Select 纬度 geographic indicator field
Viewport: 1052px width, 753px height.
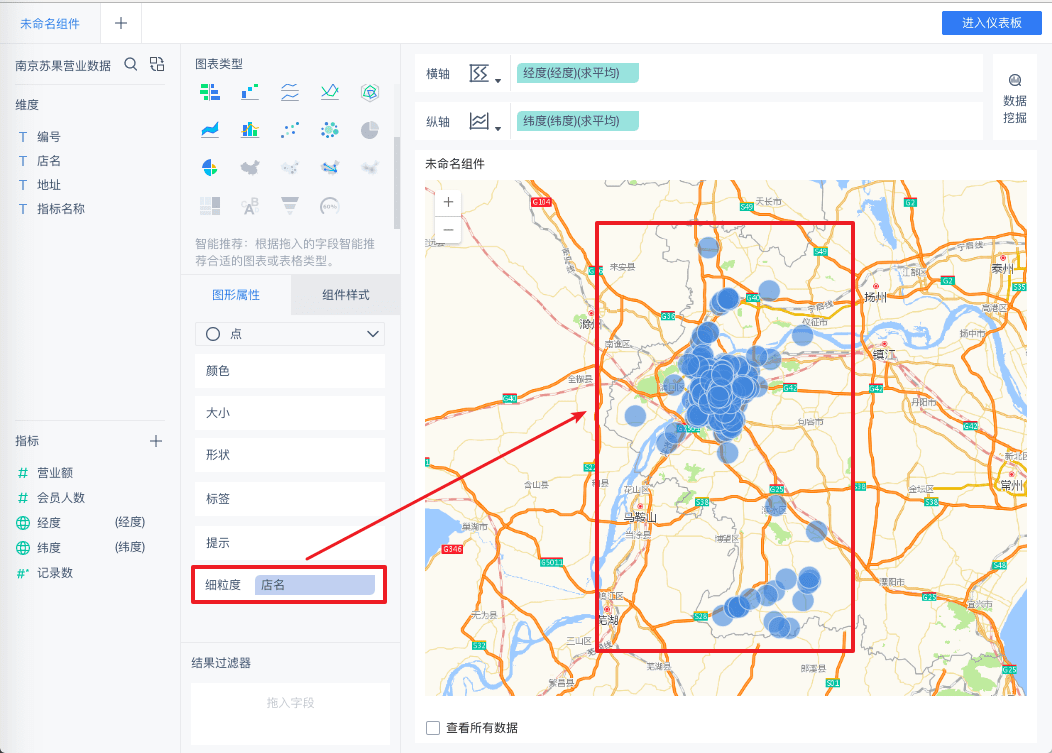click(48, 548)
